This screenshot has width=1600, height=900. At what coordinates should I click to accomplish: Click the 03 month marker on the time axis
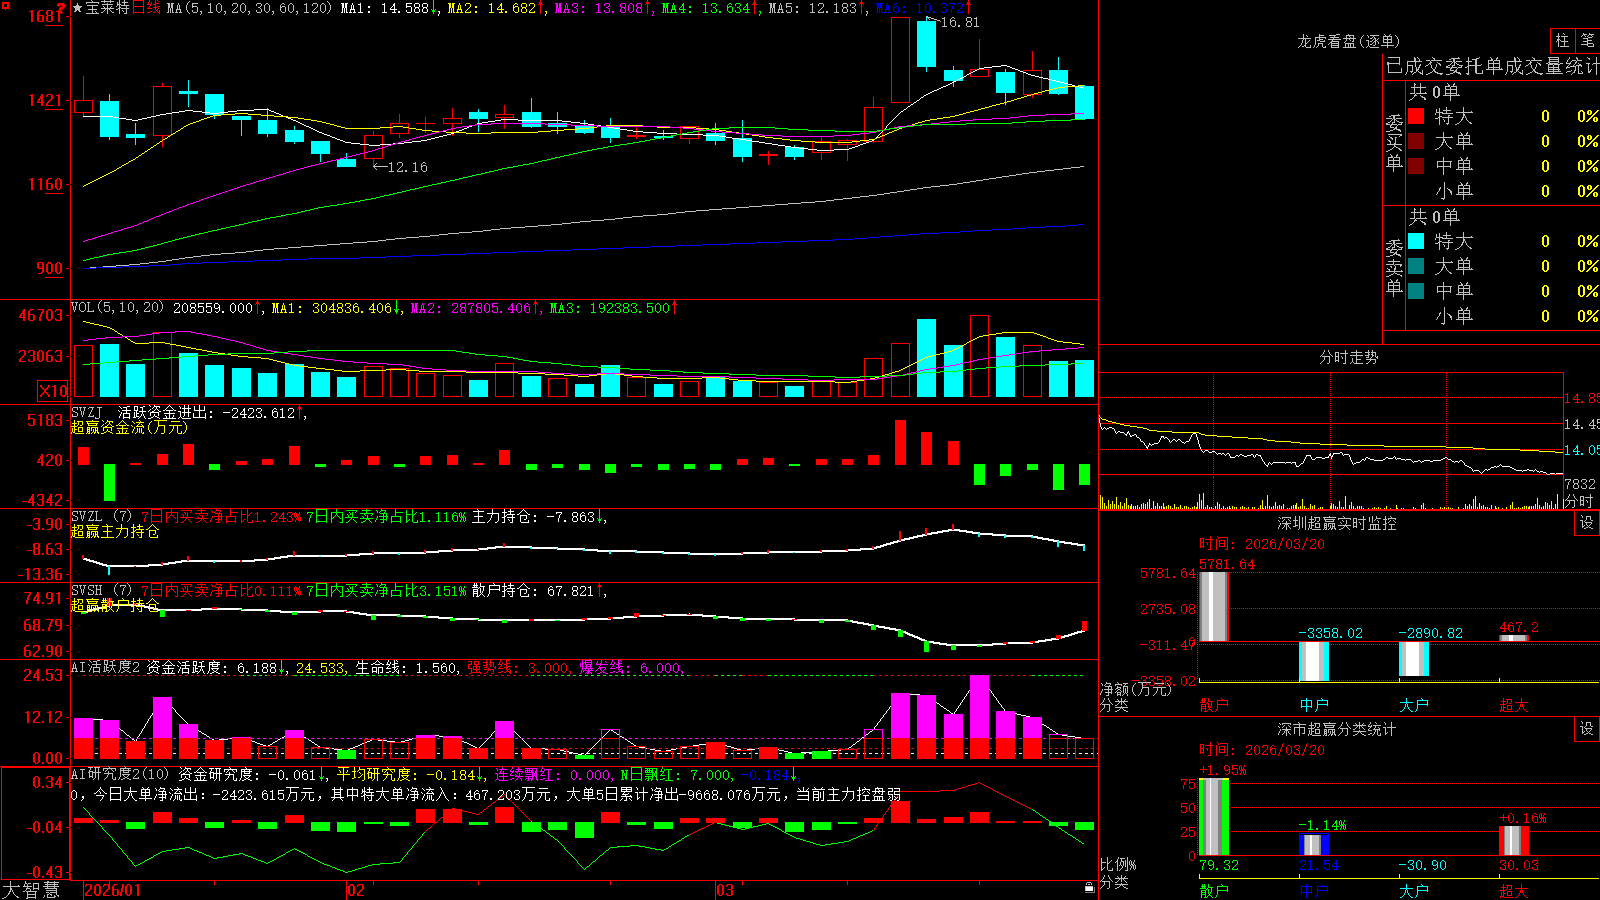tap(725, 890)
